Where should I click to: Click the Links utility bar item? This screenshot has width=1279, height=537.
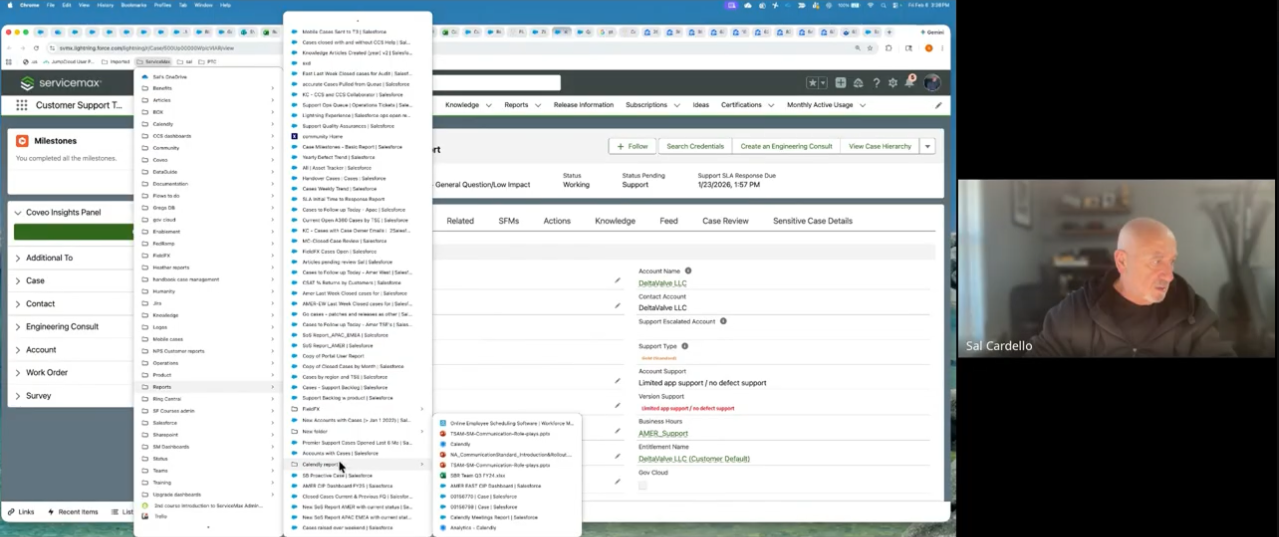pyautogui.click(x=20, y=512)
